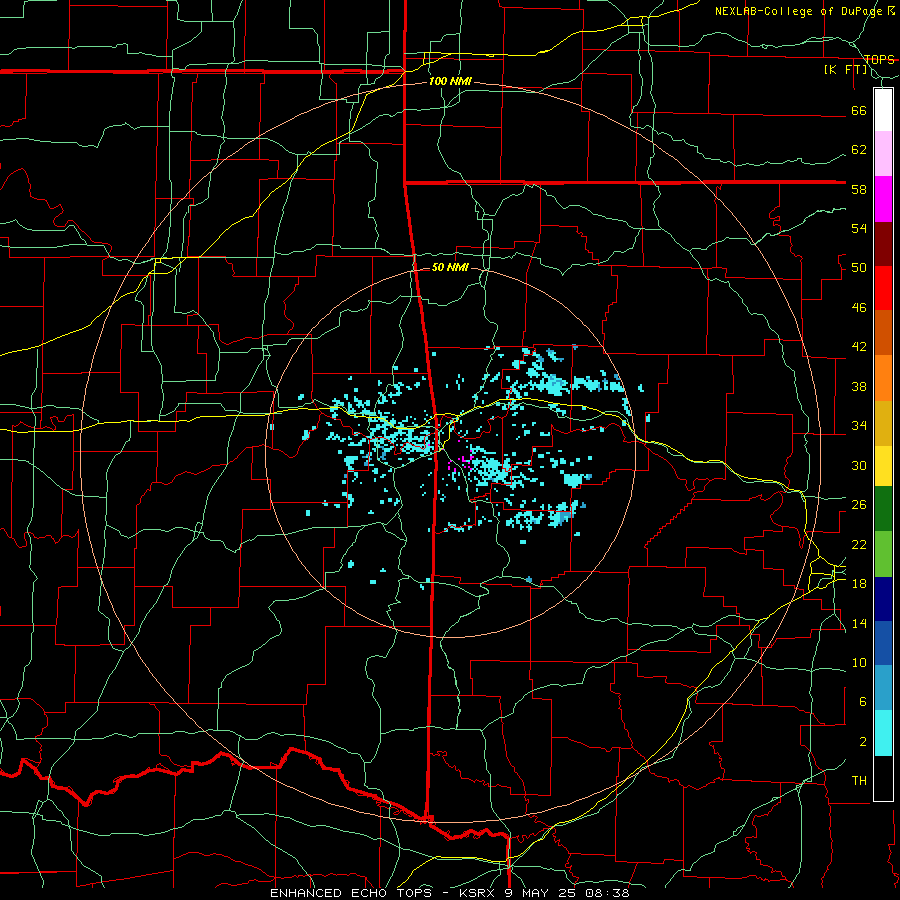Select the dark red legend swatch
900x900 pixels.
pyautogui.click(x=883, y=243)
